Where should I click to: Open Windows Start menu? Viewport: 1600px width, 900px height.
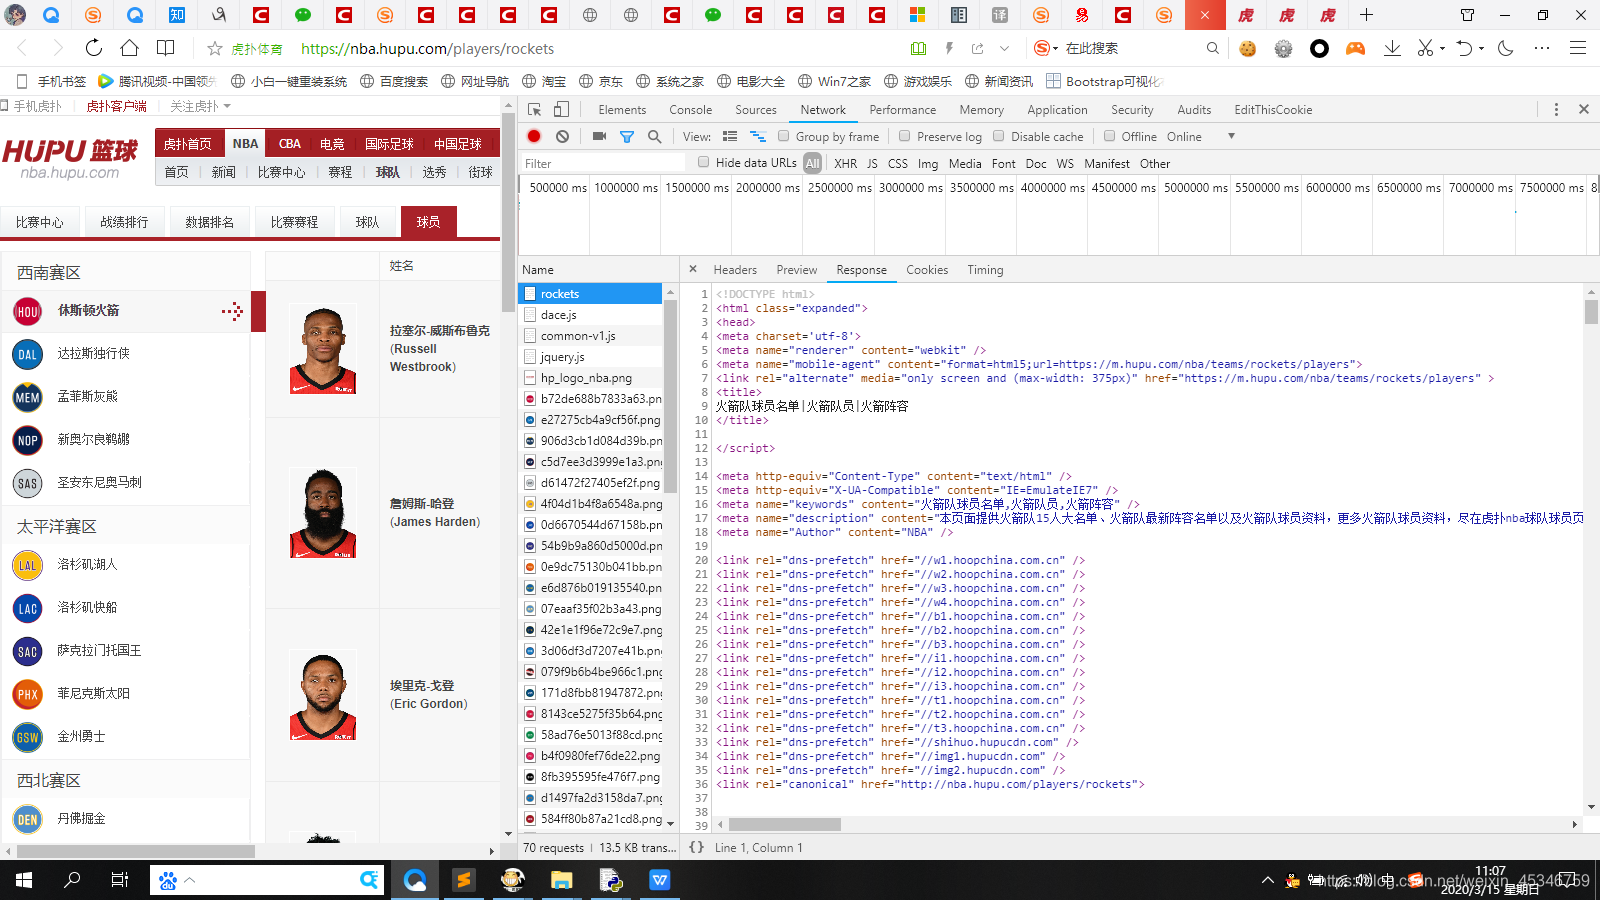click(x=24, y=880)
